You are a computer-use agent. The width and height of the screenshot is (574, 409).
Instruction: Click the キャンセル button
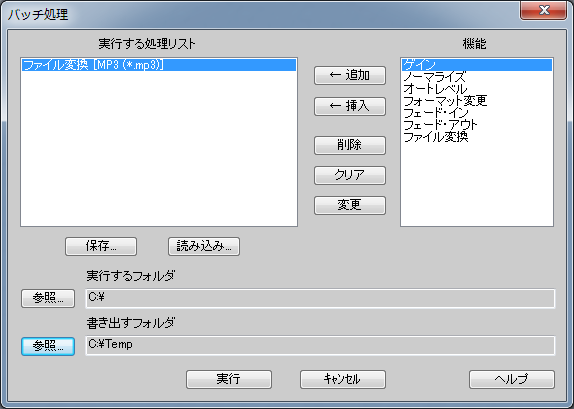pyautogui.click(x=343, y=379)
